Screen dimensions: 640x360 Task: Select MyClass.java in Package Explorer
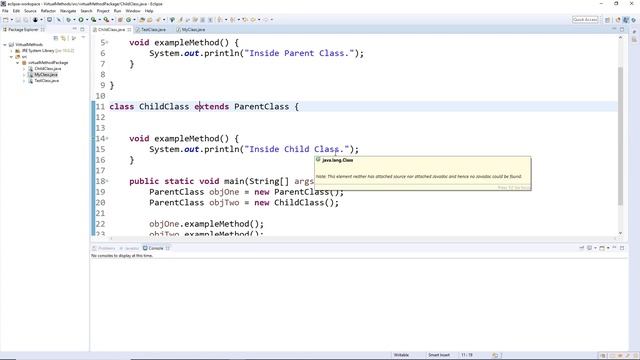(x=46, y=75)
